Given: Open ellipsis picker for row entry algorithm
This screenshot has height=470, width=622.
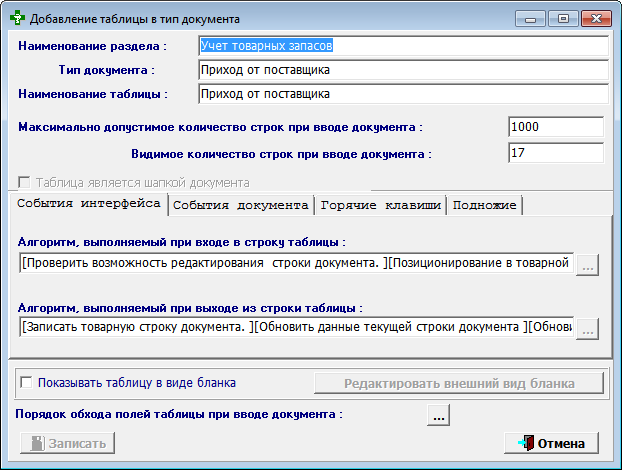Looking at the screenshot, I should [587, 264].
